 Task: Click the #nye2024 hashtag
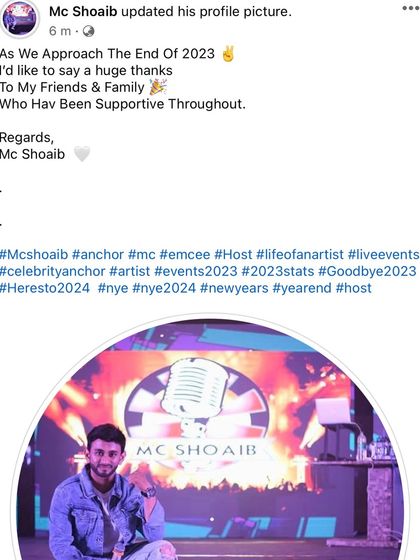point(164,288)
